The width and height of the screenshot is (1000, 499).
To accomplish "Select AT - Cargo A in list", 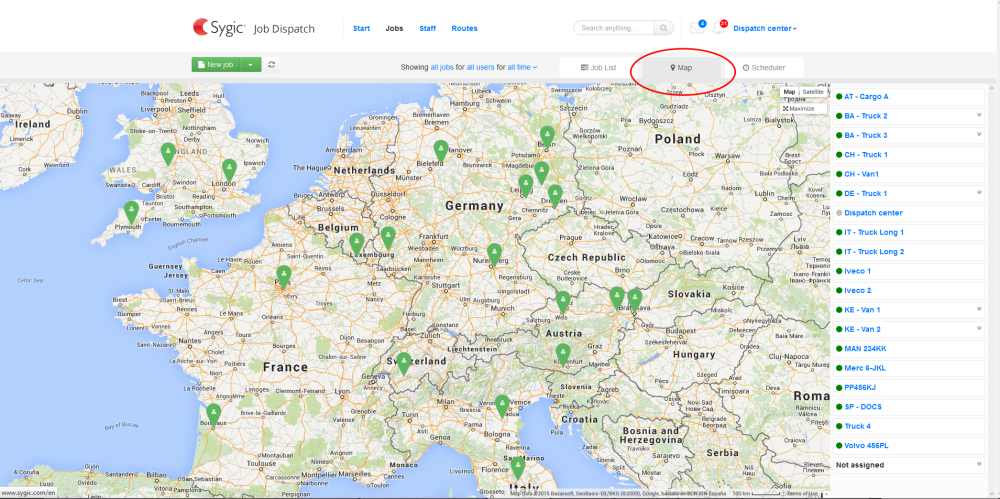I will (x=909, y=96).
